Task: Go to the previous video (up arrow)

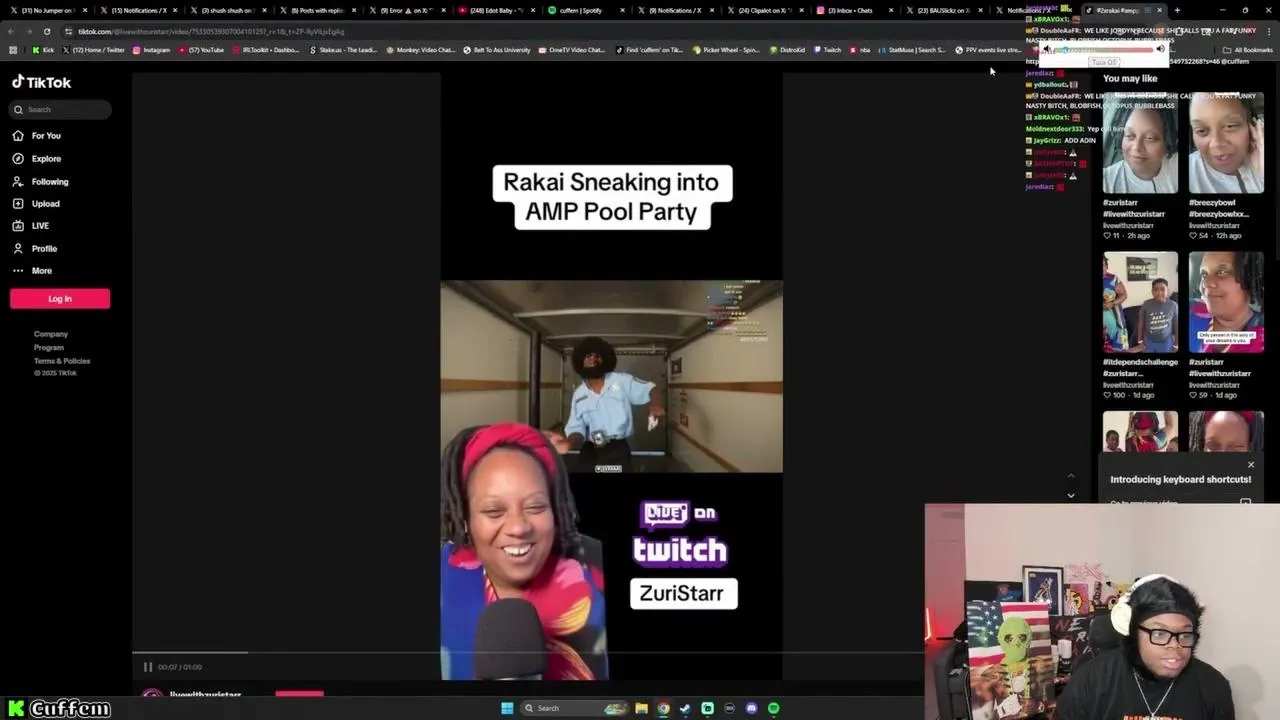Action: (1071, 475)
